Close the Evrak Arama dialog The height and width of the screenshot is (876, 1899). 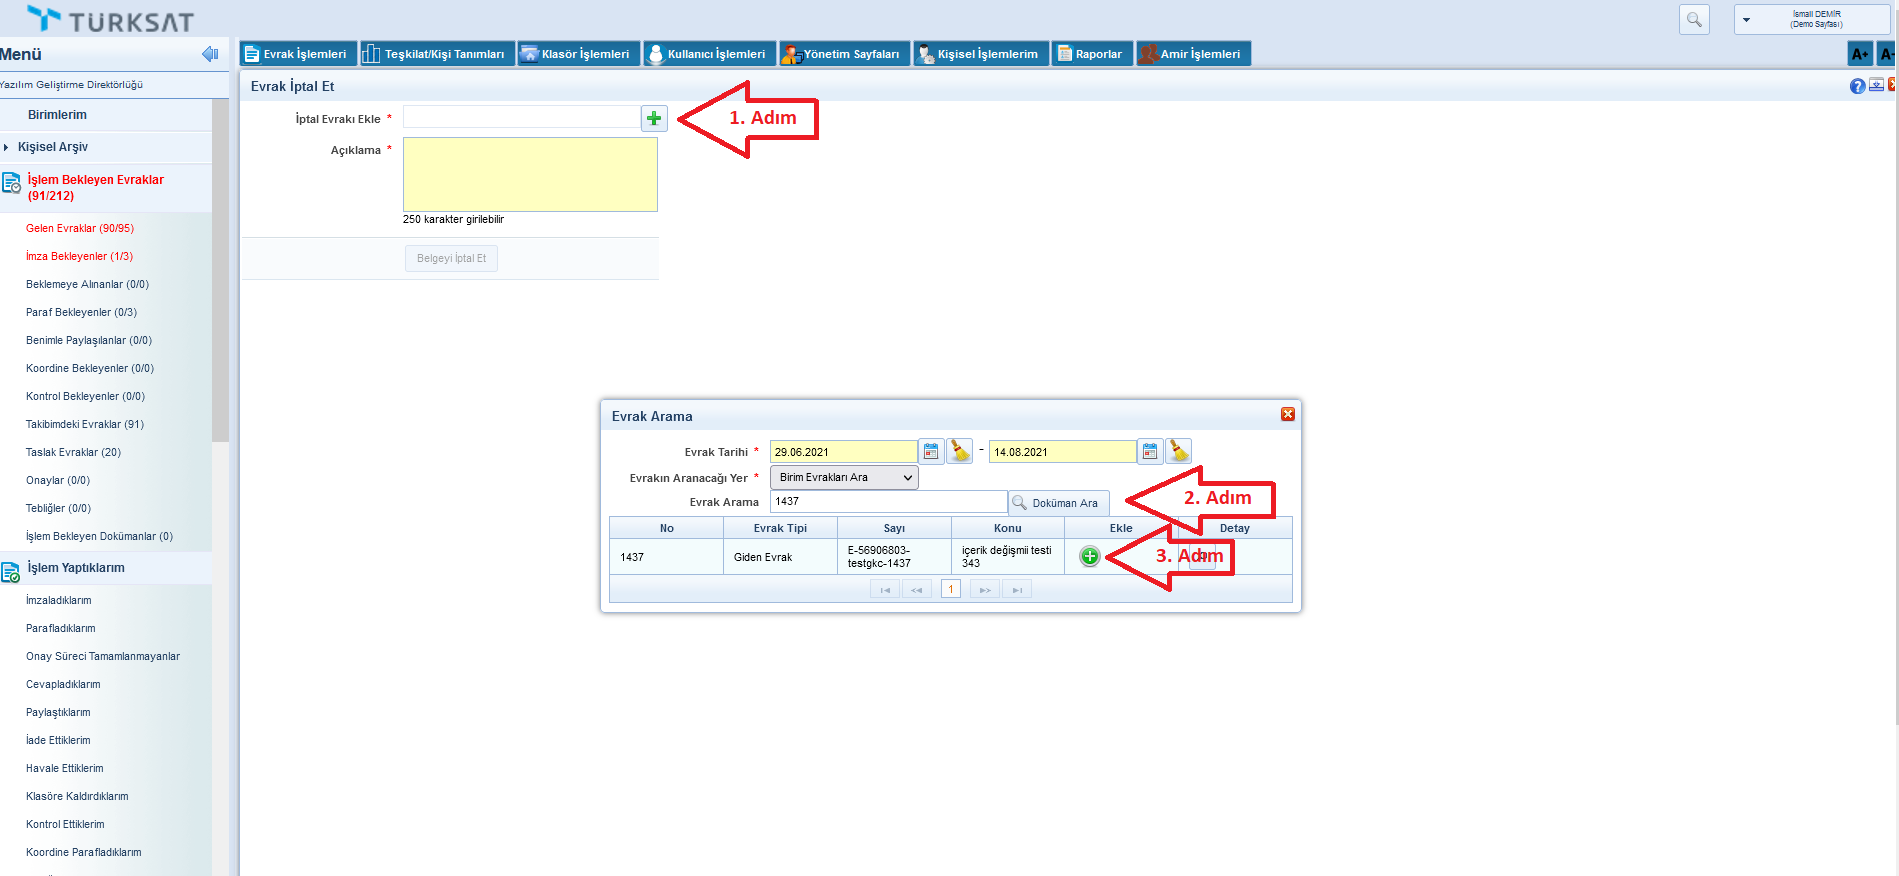[x=1287, y=415]
